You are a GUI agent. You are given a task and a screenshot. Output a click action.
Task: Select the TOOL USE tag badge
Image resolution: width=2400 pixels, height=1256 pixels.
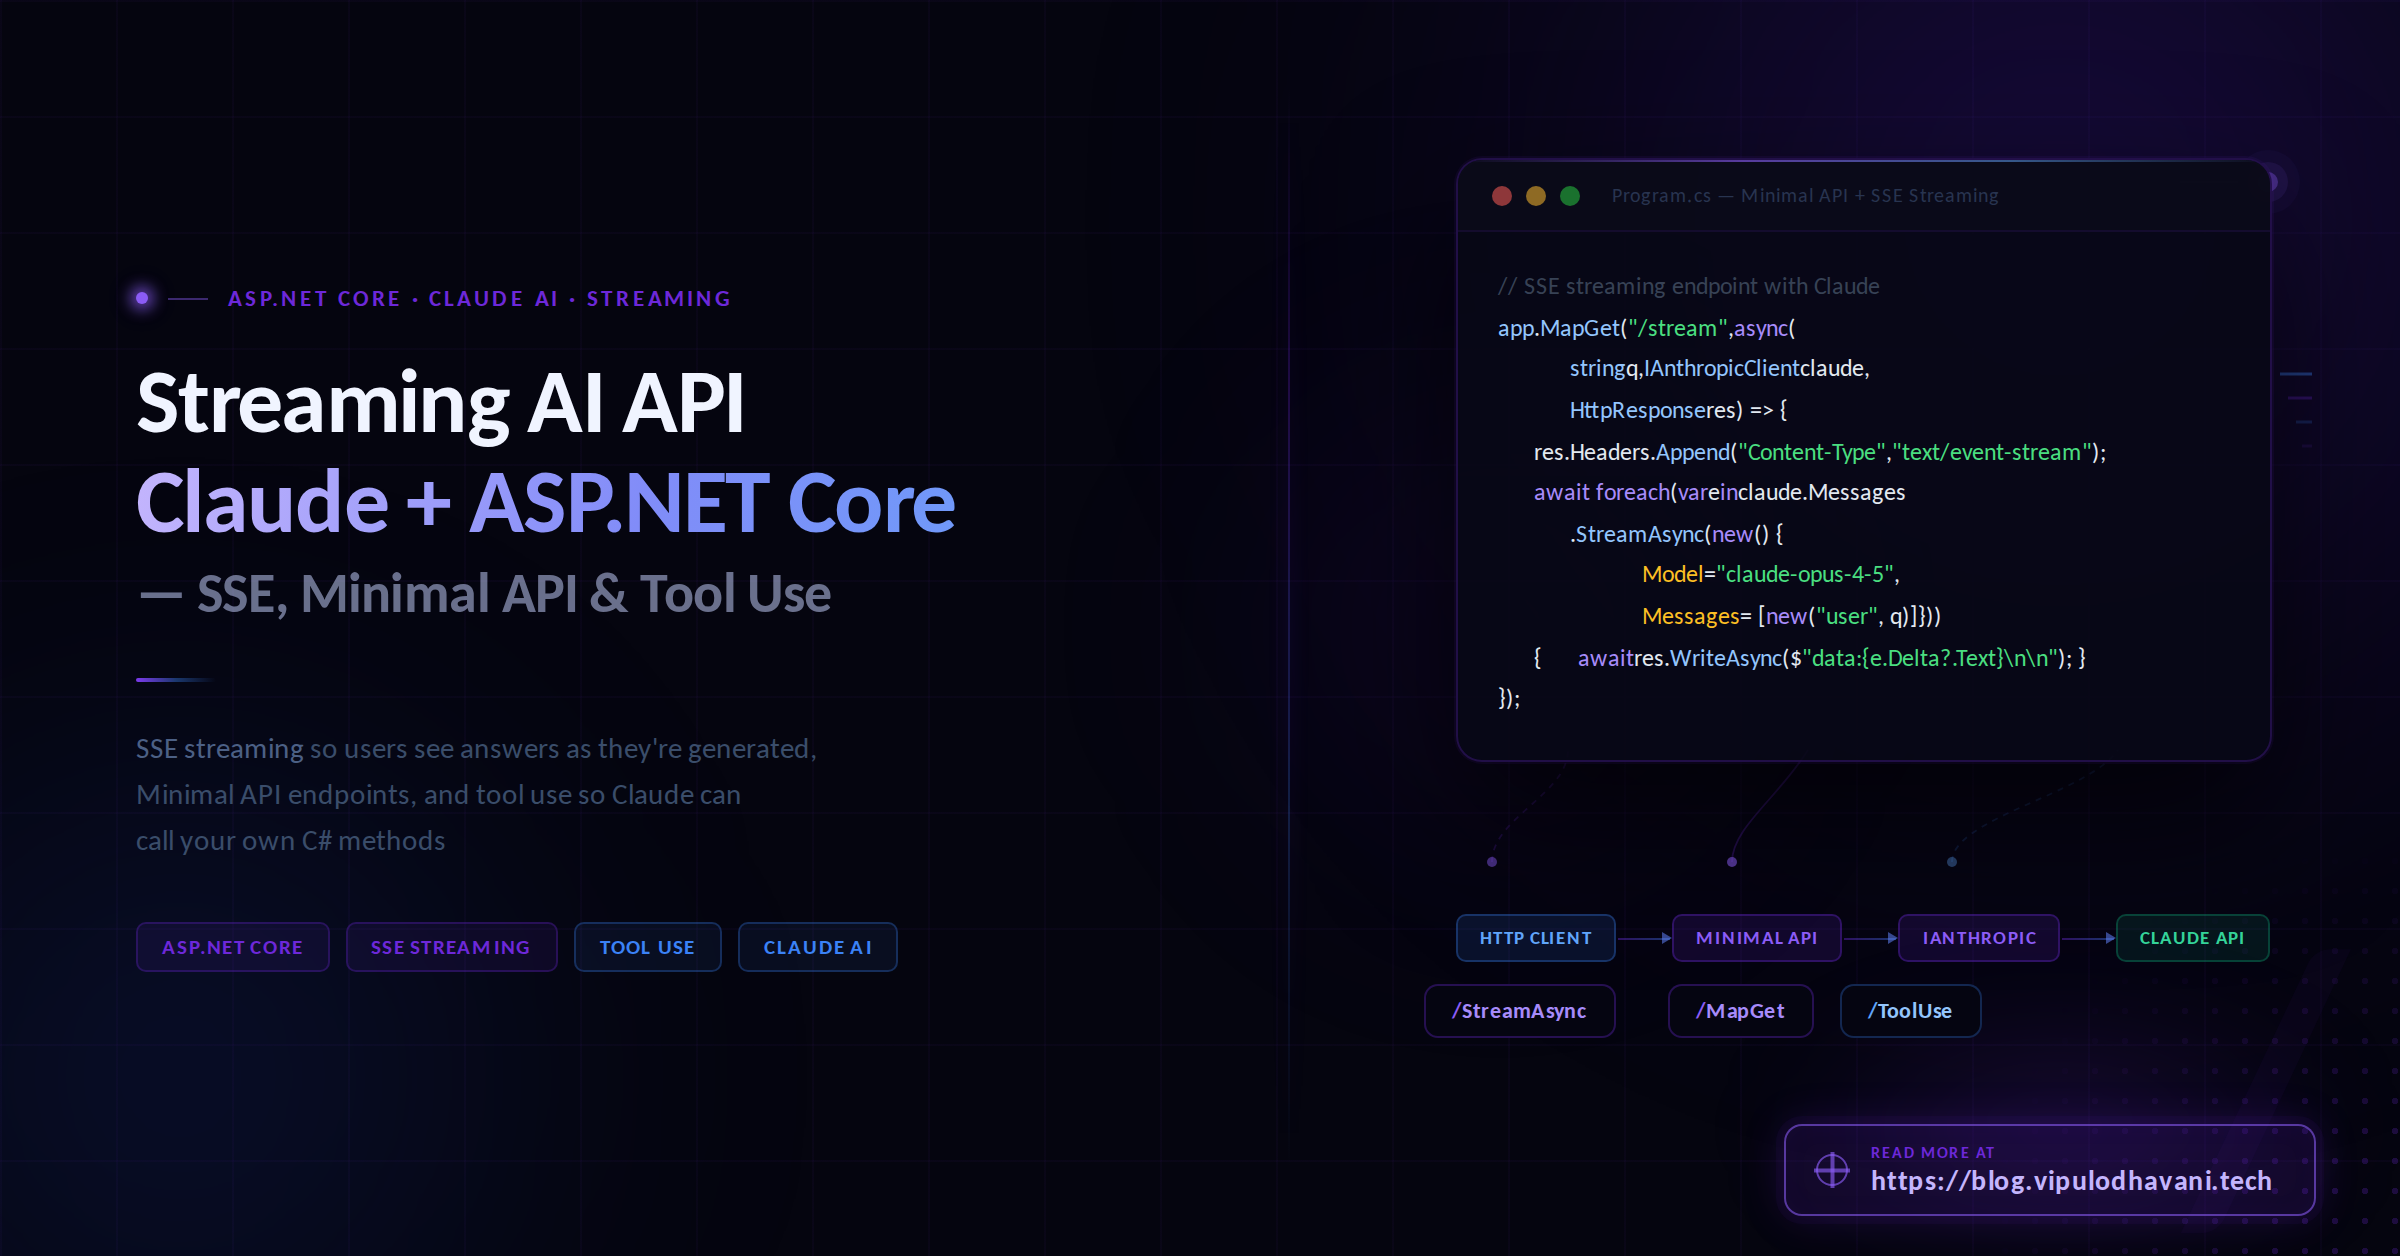point(647,947)
